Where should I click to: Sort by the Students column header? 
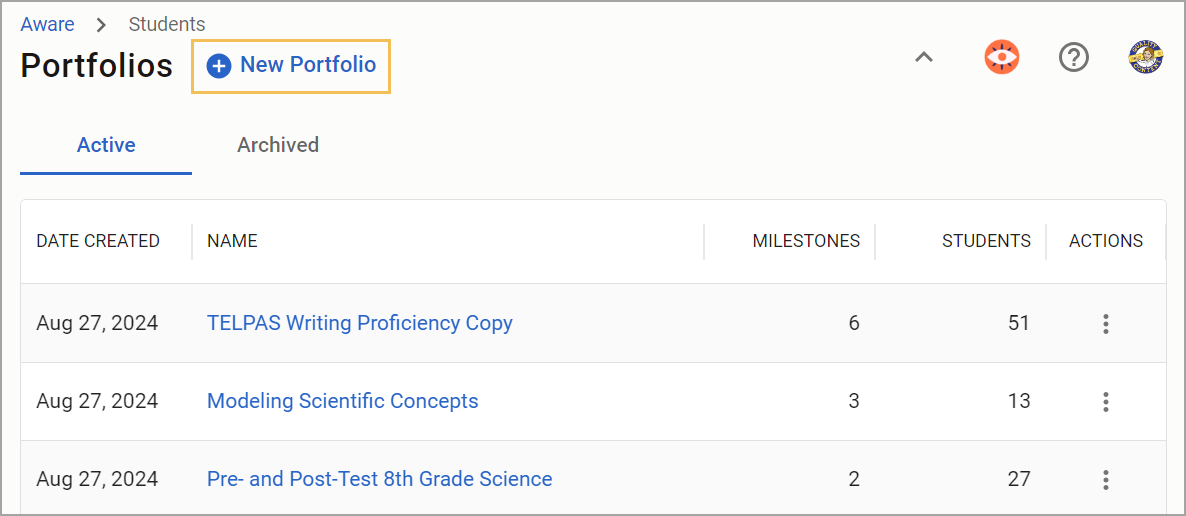click(986, 241)
